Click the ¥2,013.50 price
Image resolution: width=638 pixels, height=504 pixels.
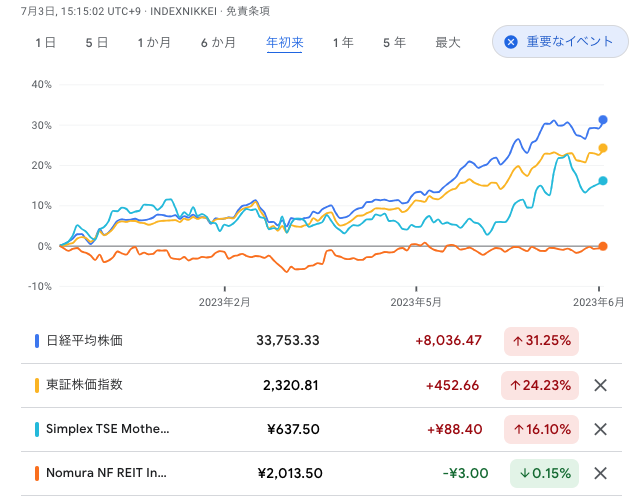point(290,473)
